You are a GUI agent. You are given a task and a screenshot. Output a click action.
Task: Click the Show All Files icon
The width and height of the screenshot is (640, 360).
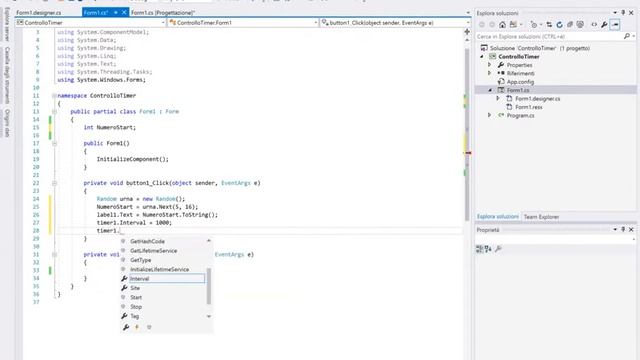point(580,24)
